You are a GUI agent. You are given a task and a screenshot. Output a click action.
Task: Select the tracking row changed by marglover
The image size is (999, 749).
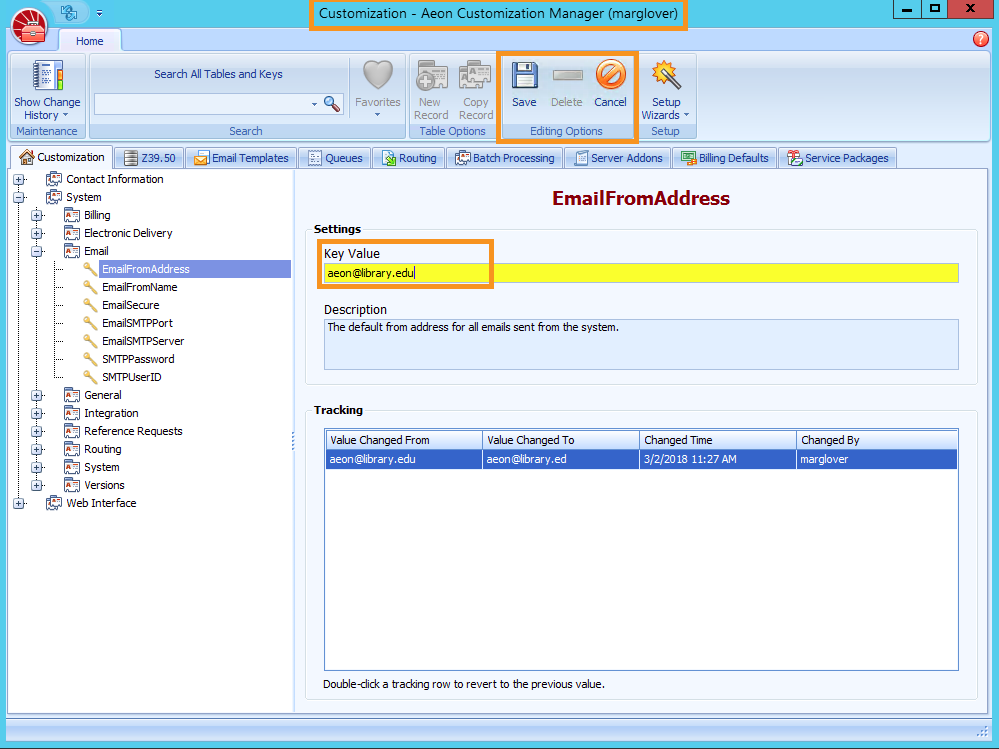[x=640, y=459]
